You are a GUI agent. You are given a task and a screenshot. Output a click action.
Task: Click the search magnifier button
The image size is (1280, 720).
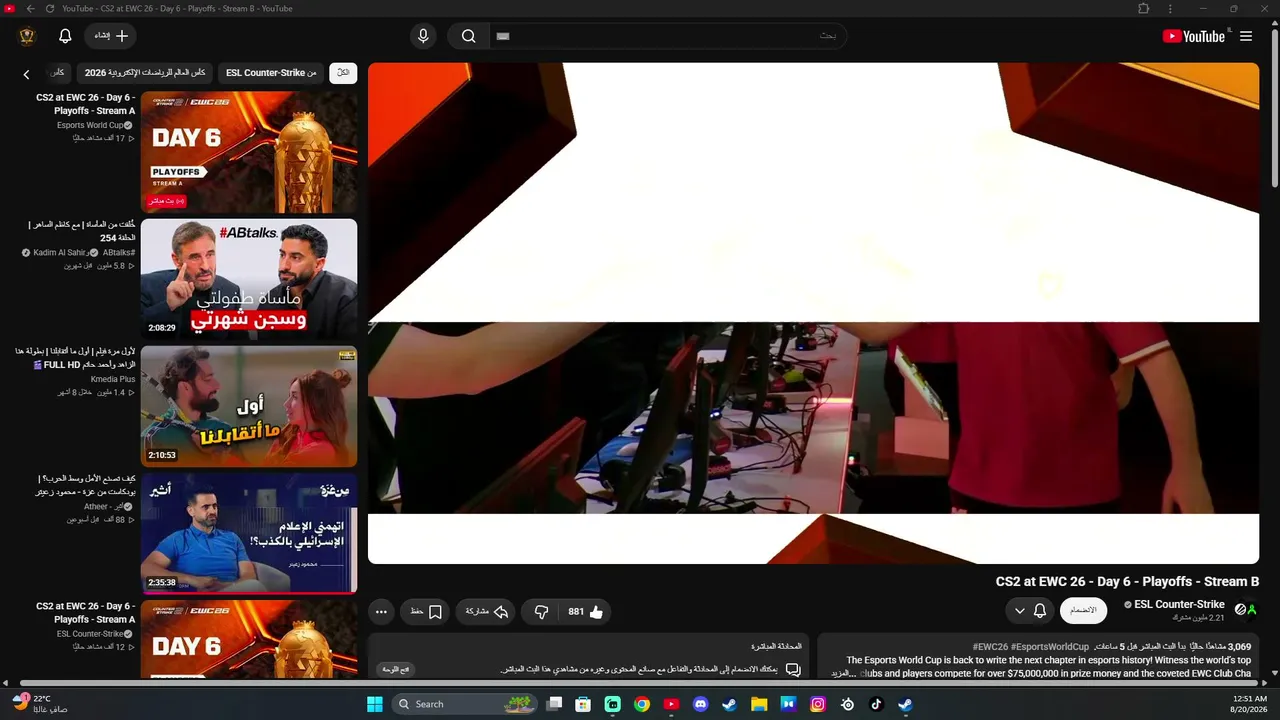pyautogui.click(x=468, y=36)
